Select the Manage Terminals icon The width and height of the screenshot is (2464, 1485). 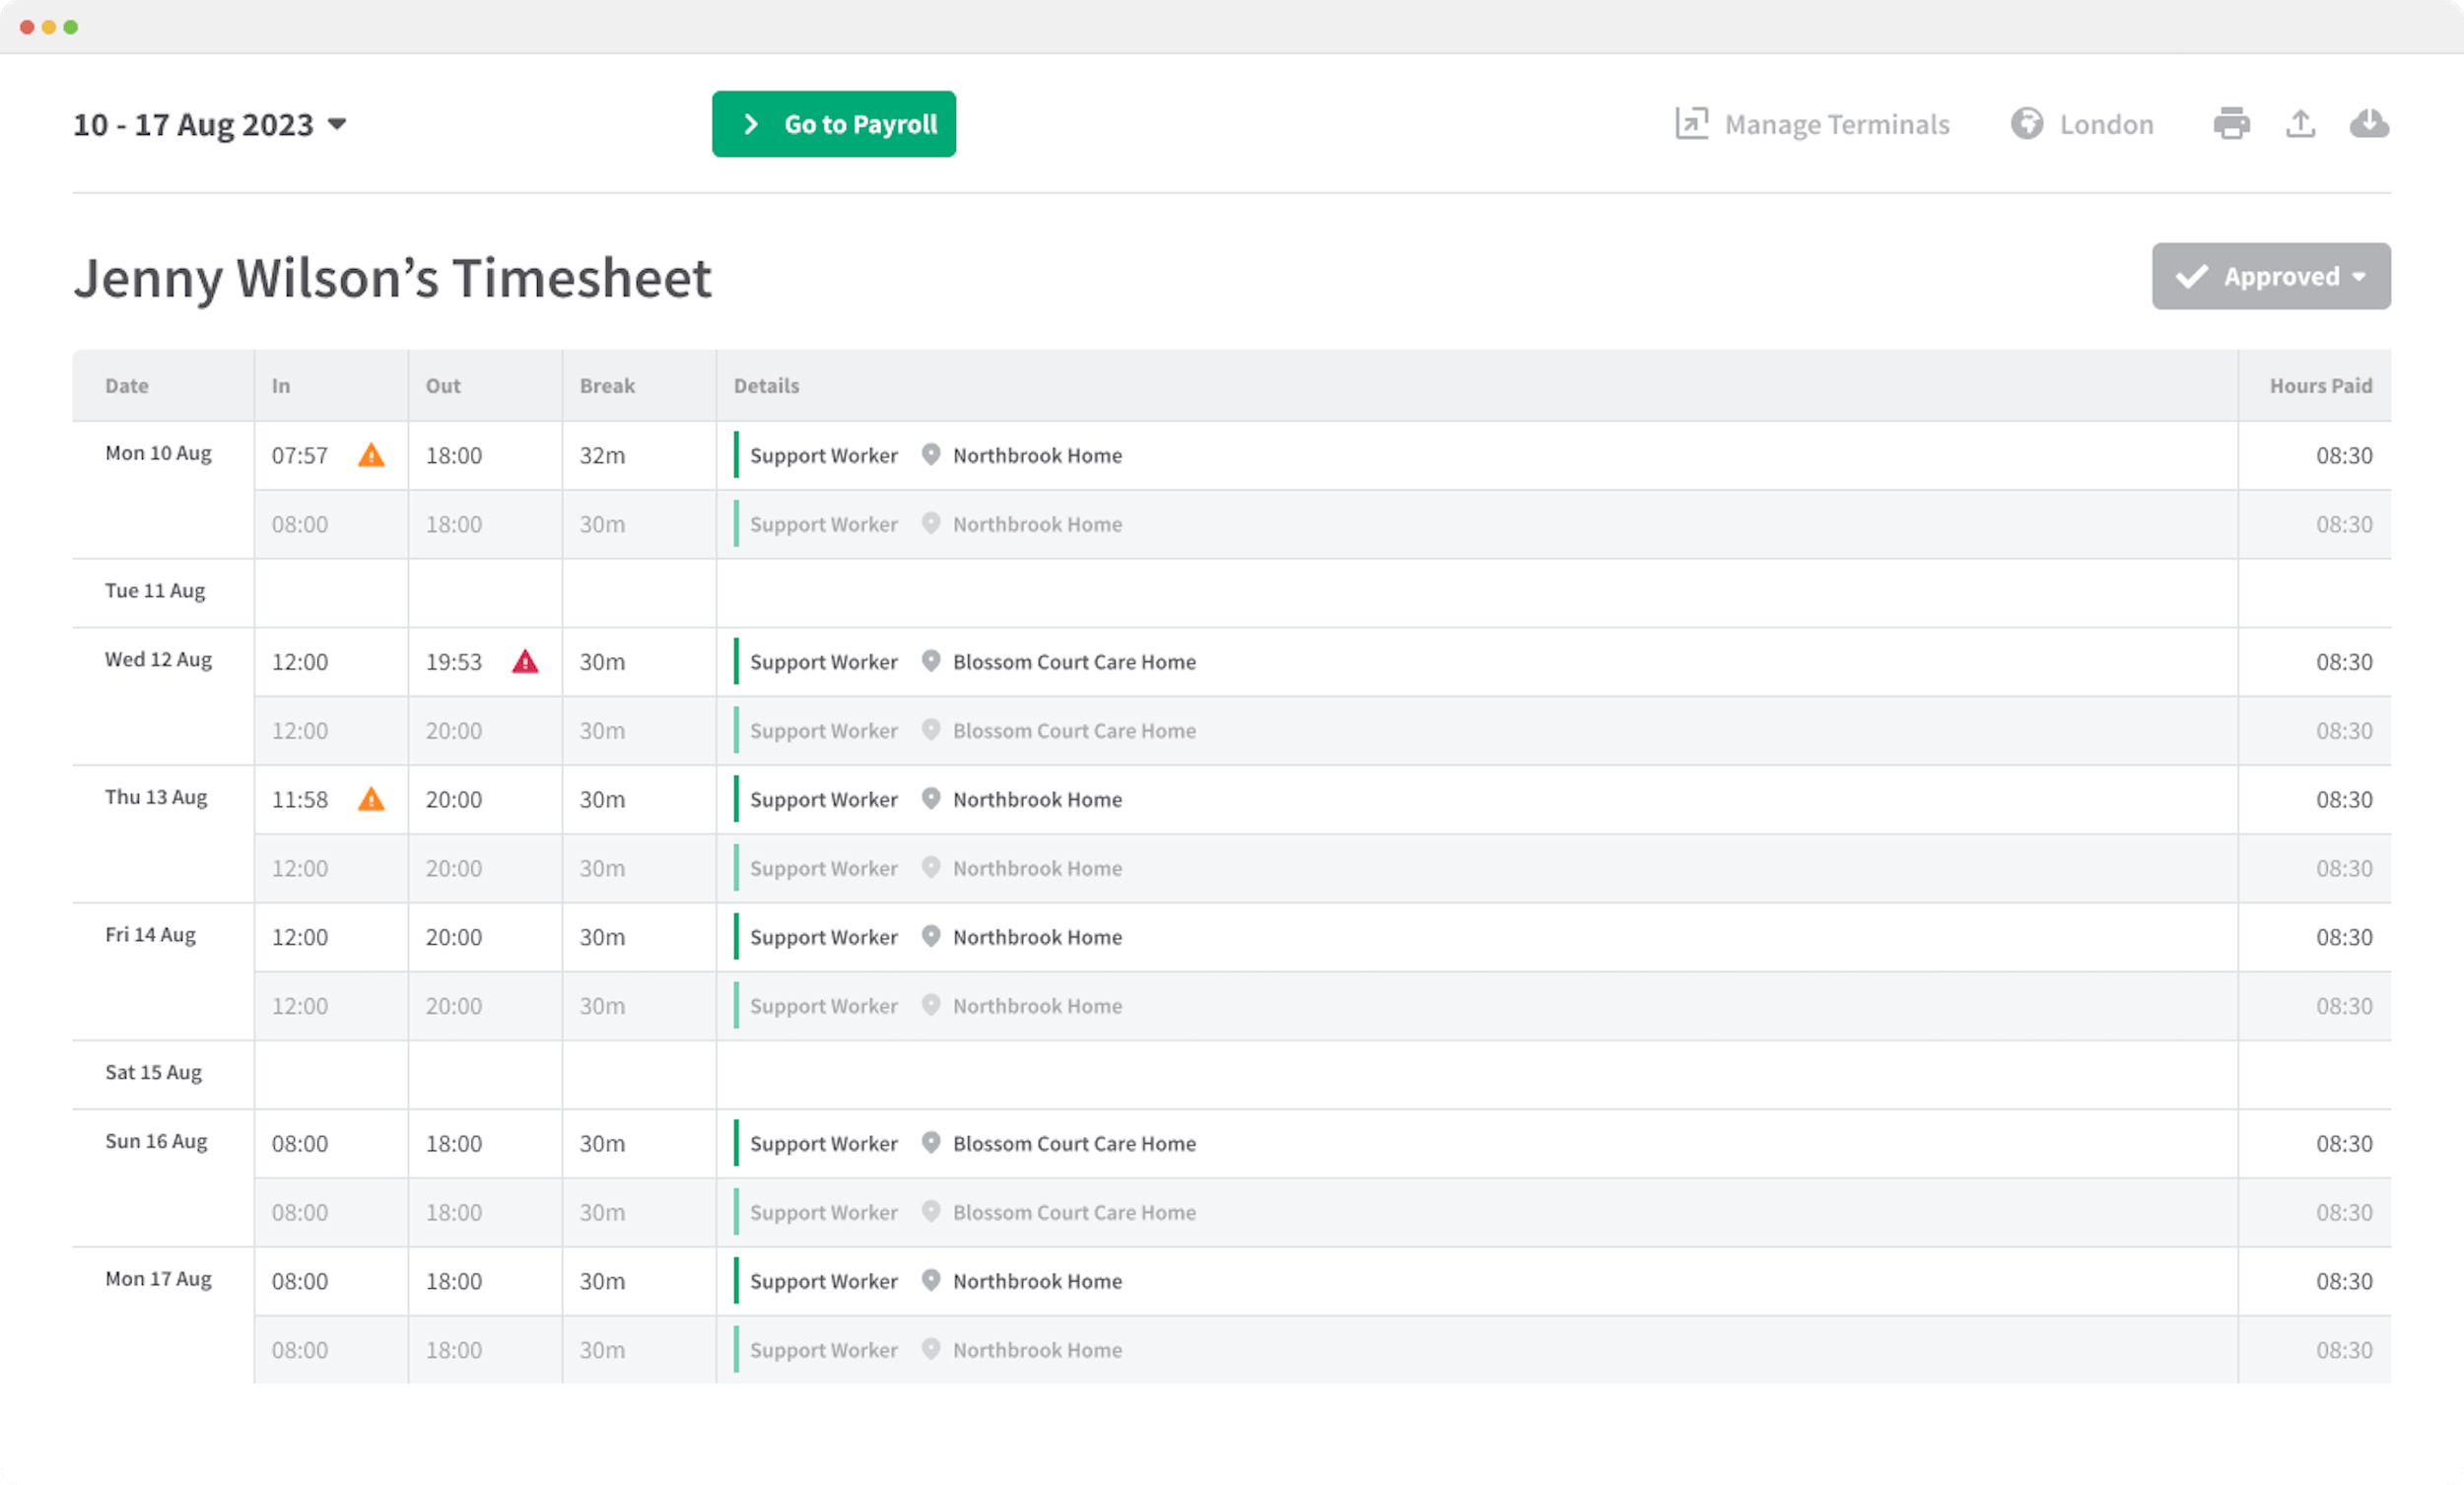[1691, 124]
